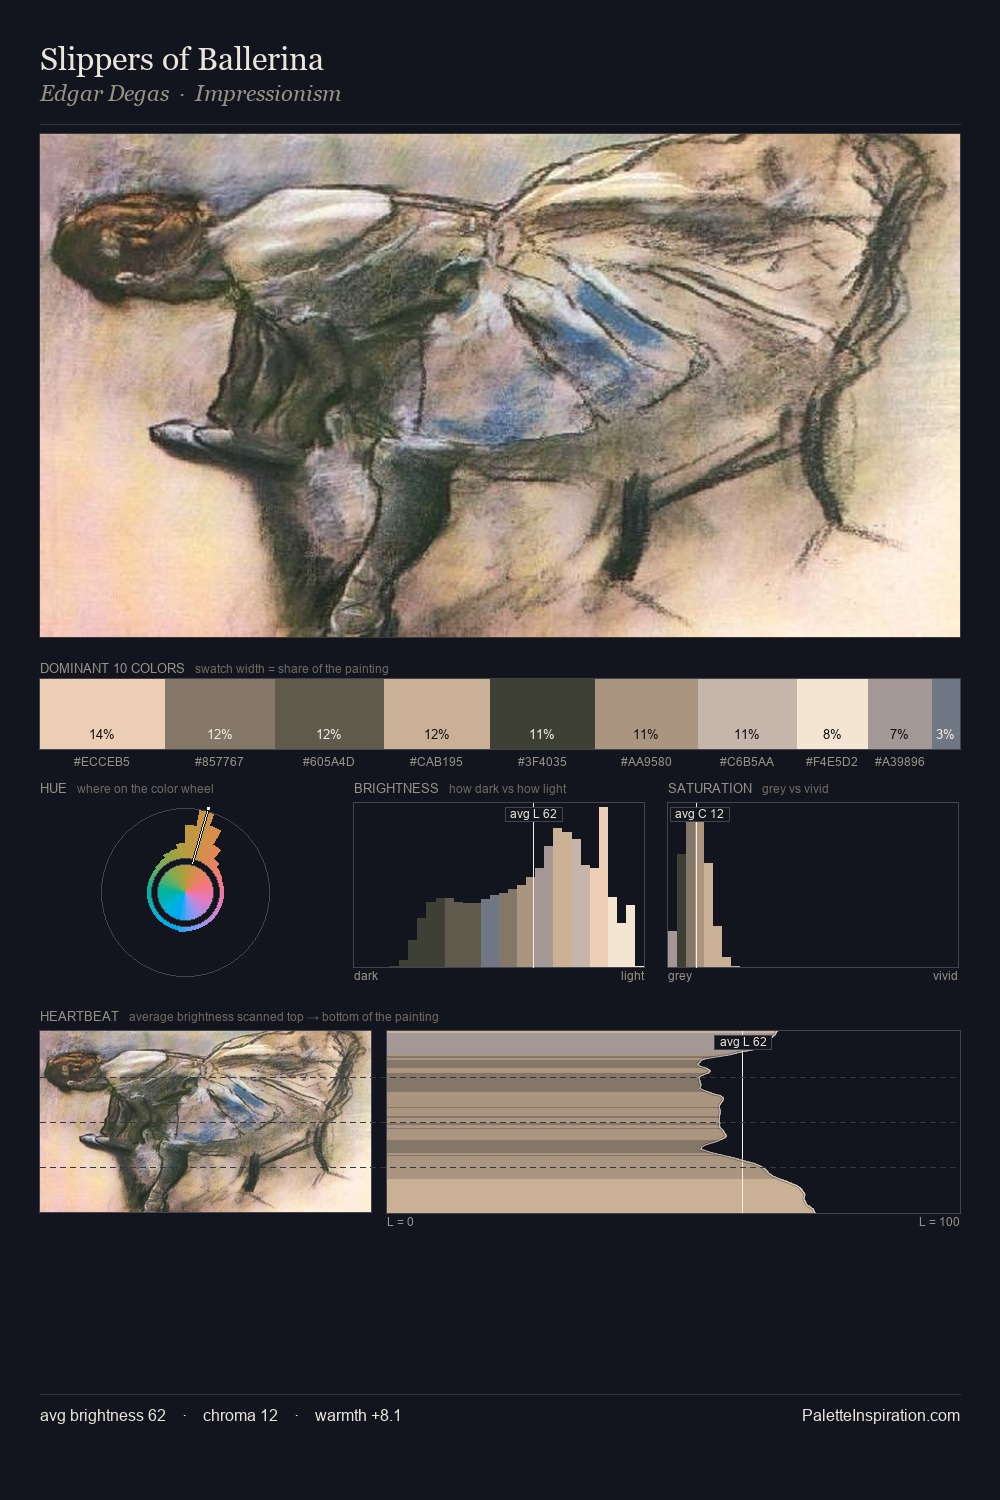
Task: Click the 'light' axis label
Action: [x=632, y=976]
